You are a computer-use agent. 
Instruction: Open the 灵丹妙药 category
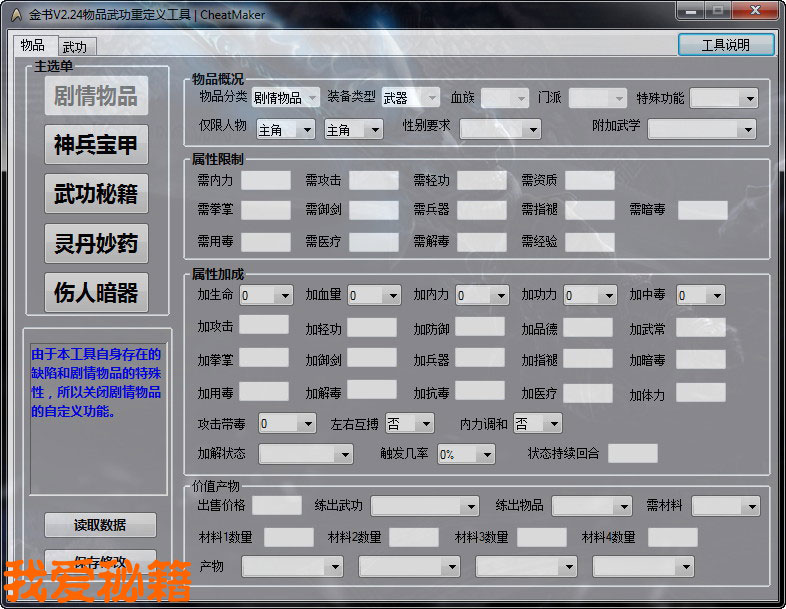(x=96, y=243)
